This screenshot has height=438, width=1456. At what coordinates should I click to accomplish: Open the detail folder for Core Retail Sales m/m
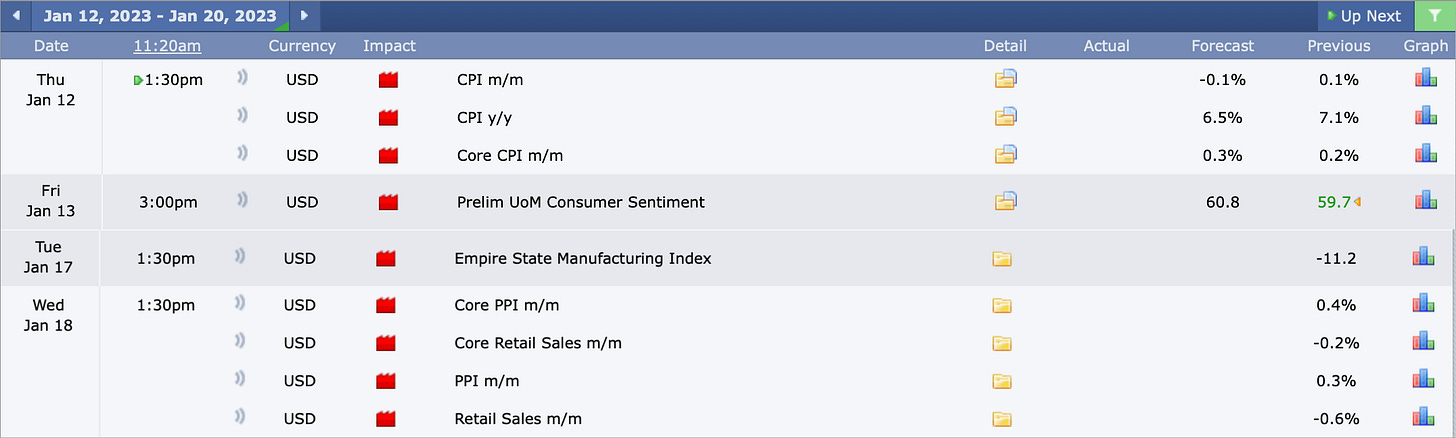coord(1002,343)
